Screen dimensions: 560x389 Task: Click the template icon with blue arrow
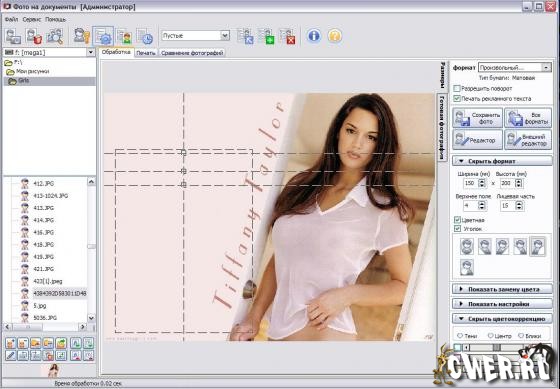pyautogui.click(x=245, y=36)
